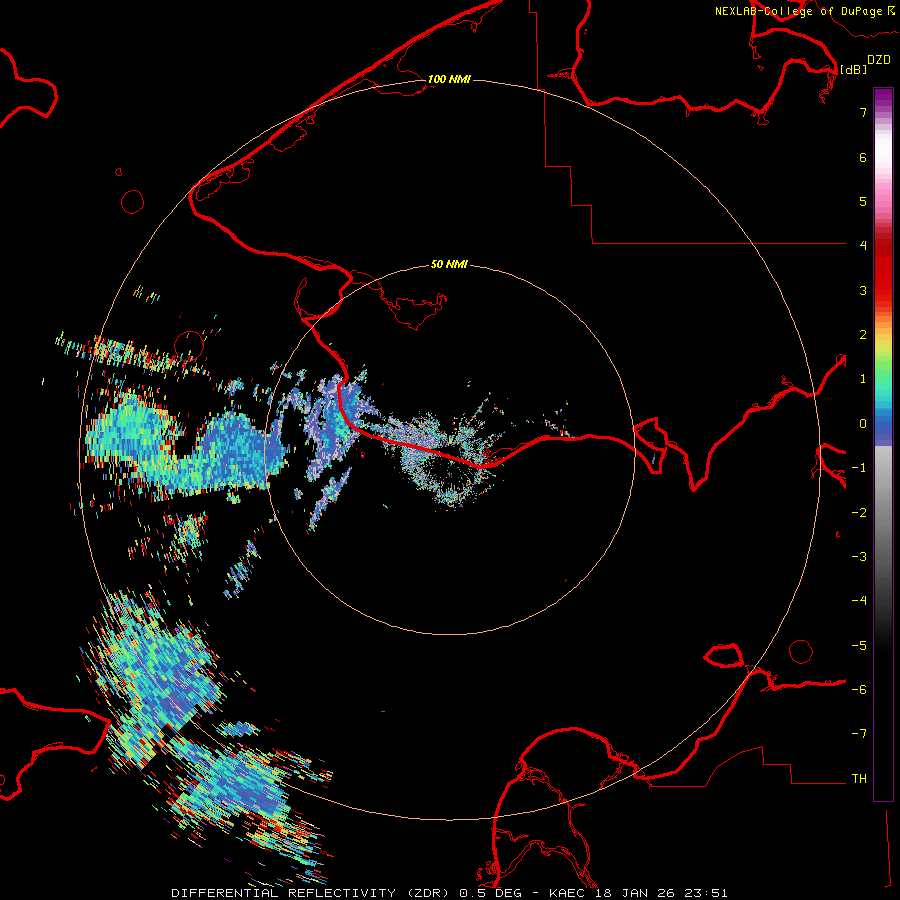Click the 2 value on the scale
This screenshot has height=900, width=900.
(863, 335)
